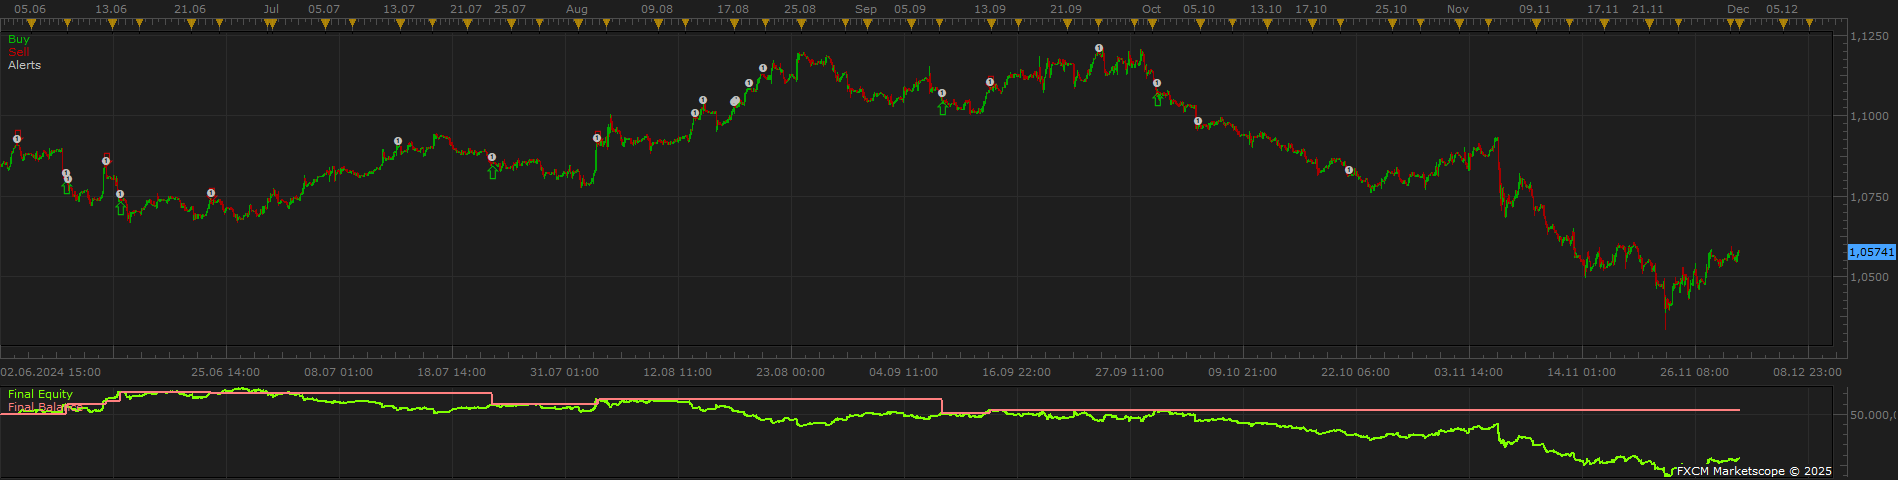Click the green buy arrow in early October
This screenshot has height=480, width=1898.
(1158, 98)
